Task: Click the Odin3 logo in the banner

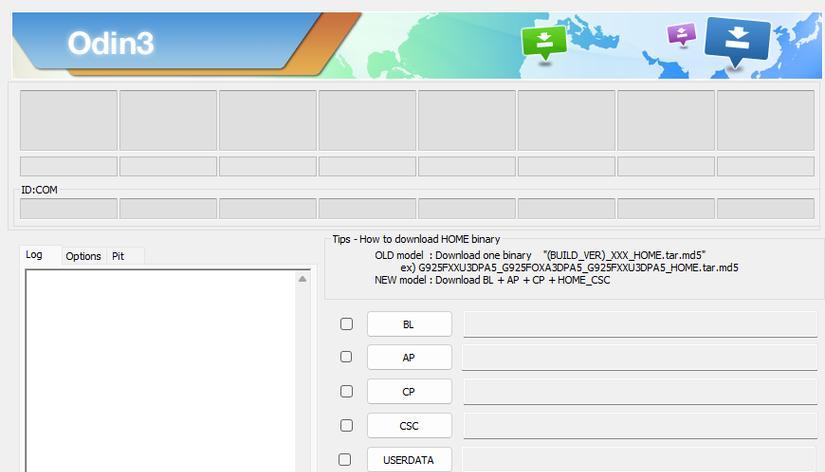Action: point(110,43)
